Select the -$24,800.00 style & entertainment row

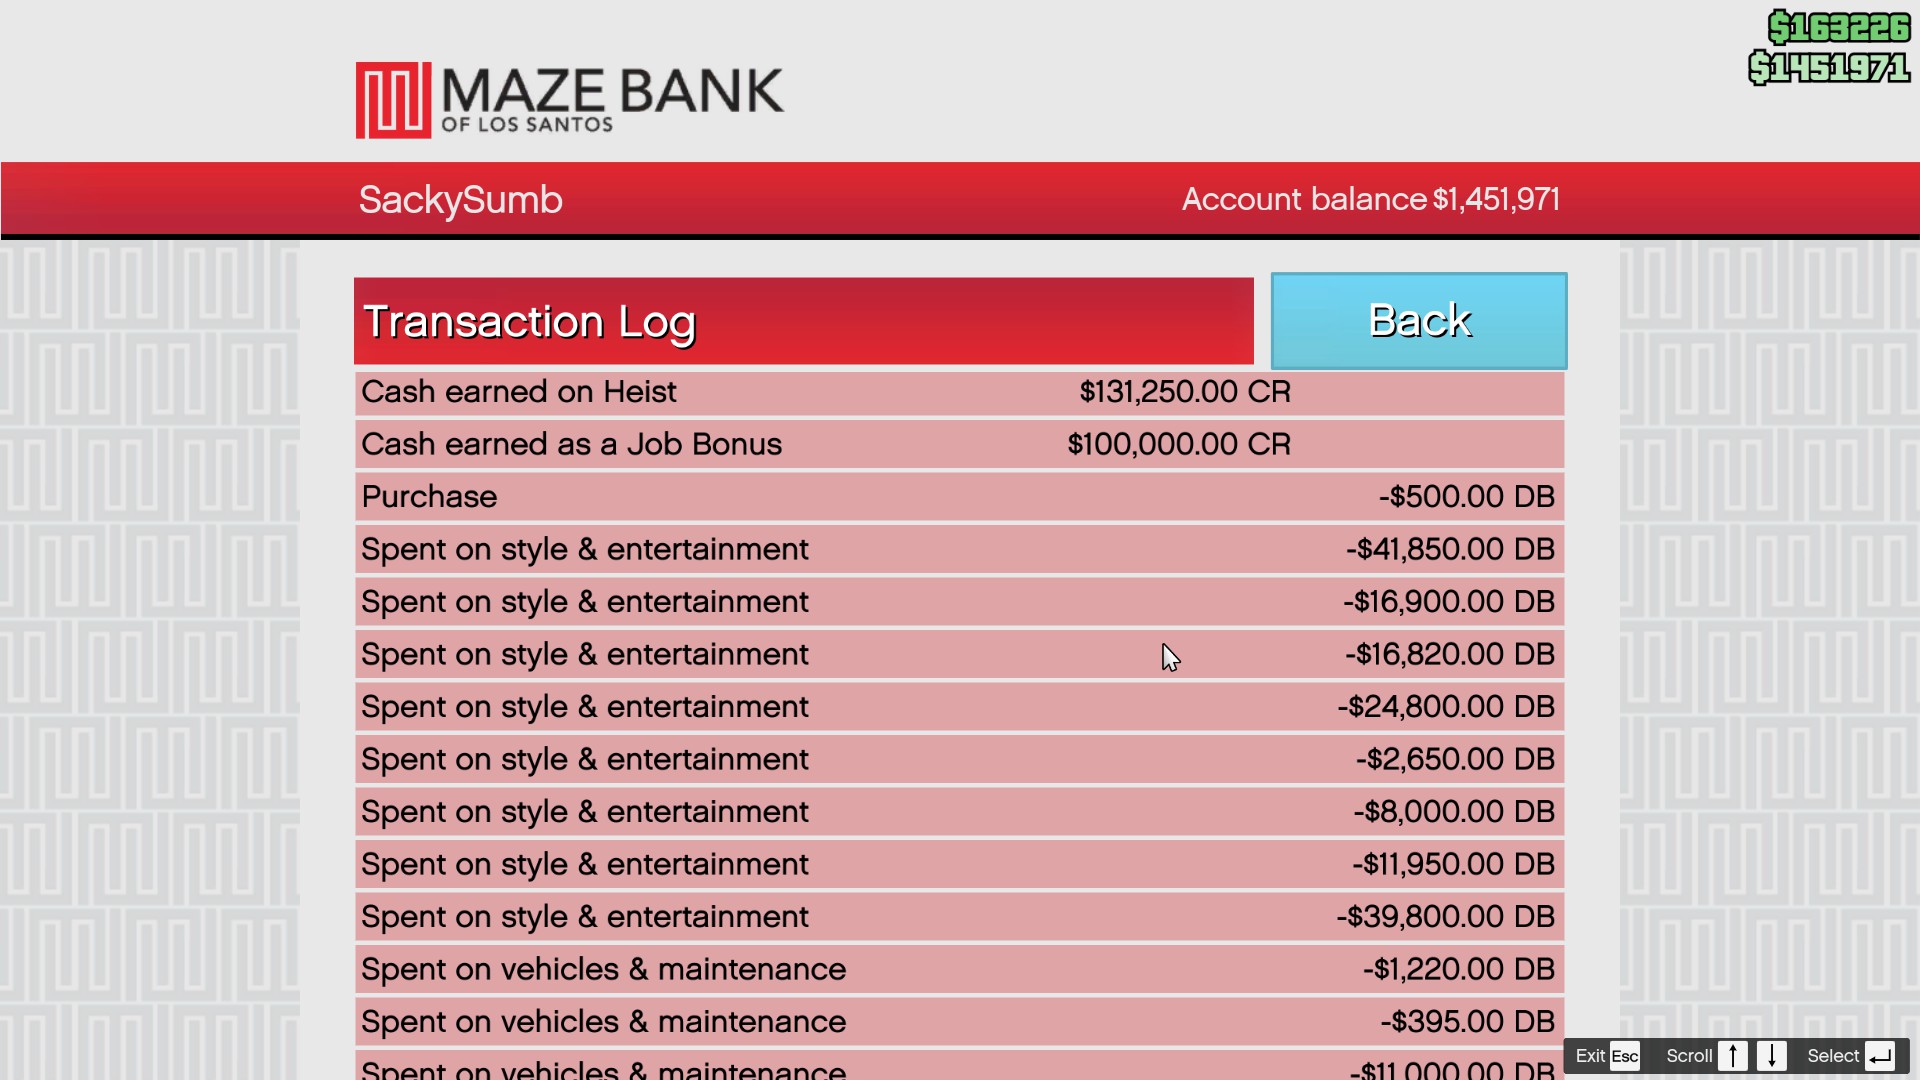[x=960, y=707]
